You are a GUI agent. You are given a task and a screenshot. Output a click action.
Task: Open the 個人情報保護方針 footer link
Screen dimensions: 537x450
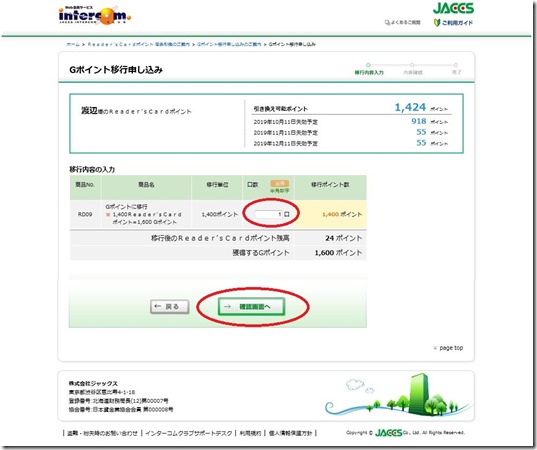(x=290, y=433)
